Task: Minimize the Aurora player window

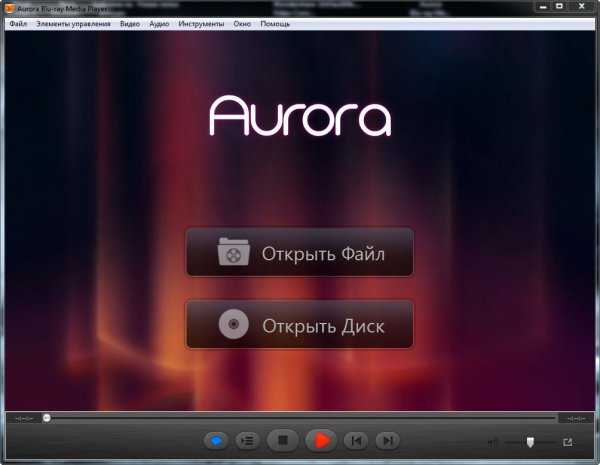Action: click(543, 6)
